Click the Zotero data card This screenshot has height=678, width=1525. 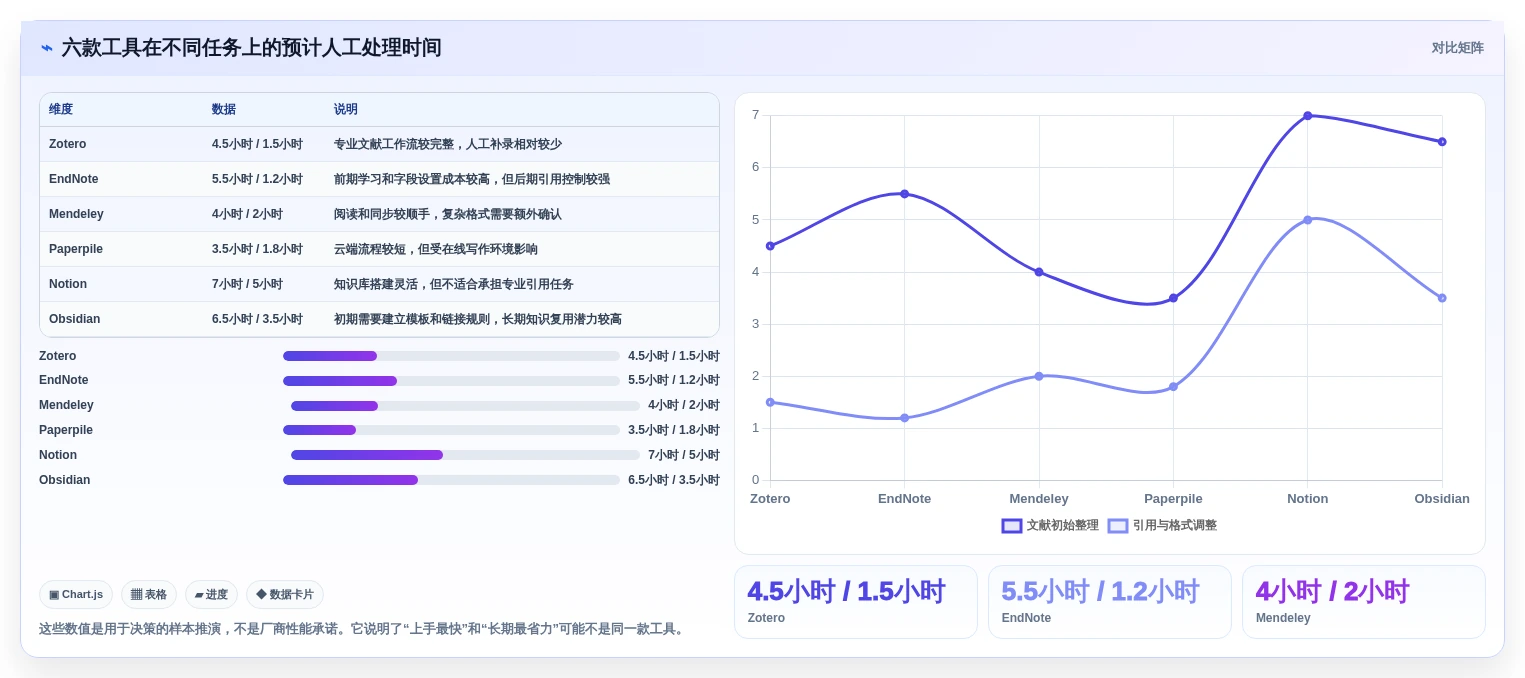856,602
